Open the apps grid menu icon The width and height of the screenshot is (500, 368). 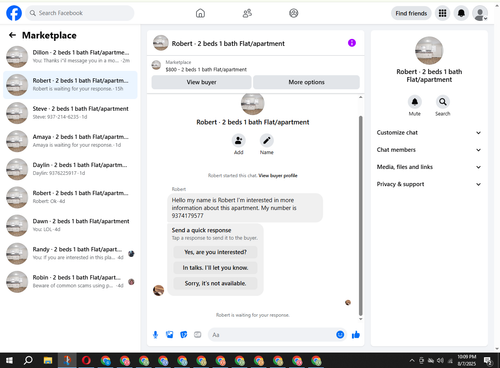pyautogui.click(x=442, y=13)
